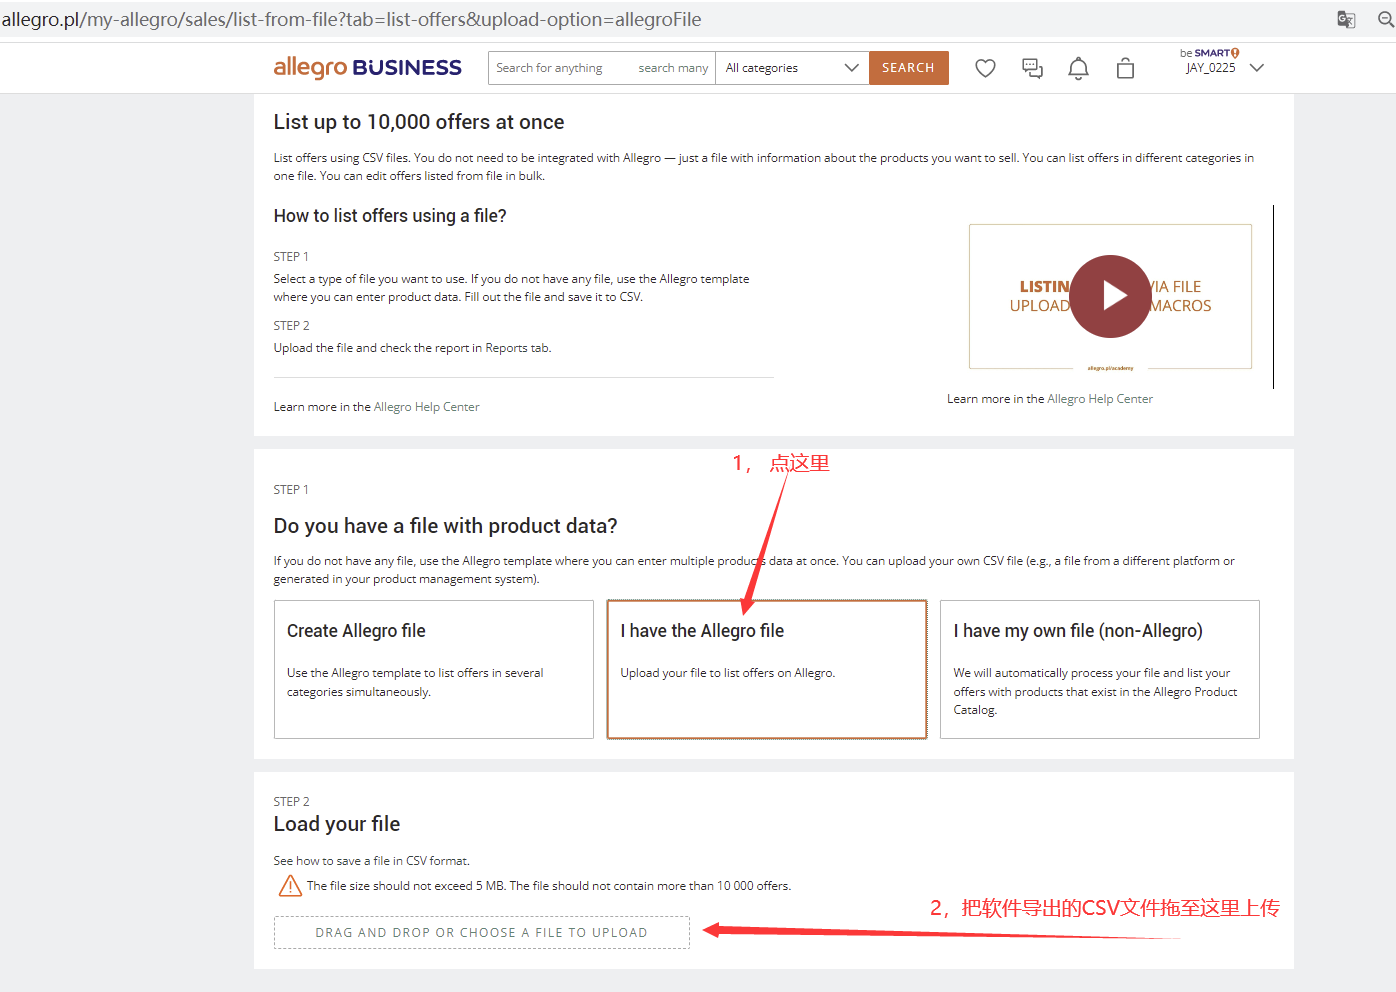Click the video thumbnail Listing Upload via File
This screenshot has height=992, width=1396.
pyautogui.click(x=1110, y=296)
